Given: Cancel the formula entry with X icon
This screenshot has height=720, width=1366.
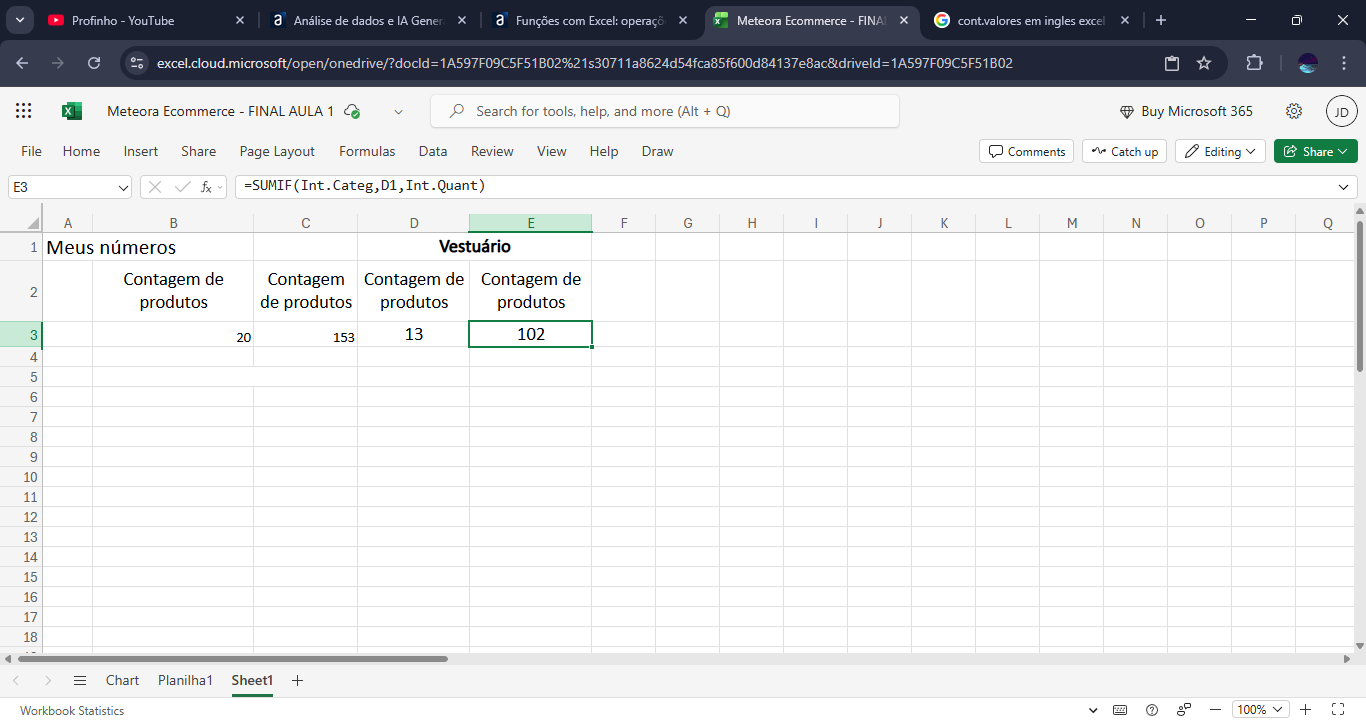Looking at the screenshot, I should 155,186.
